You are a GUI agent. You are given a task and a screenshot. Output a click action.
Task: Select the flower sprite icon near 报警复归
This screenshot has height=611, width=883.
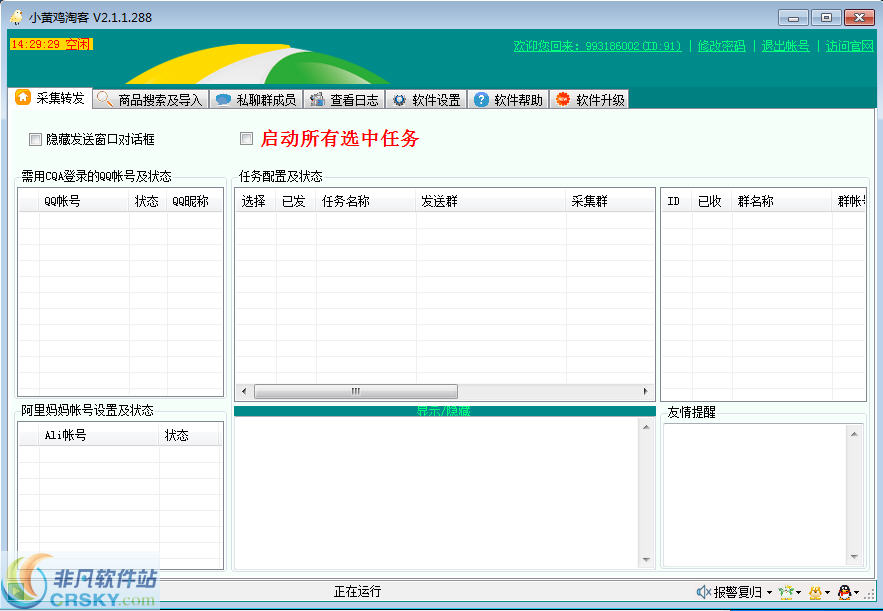click(x=785, y=592)
